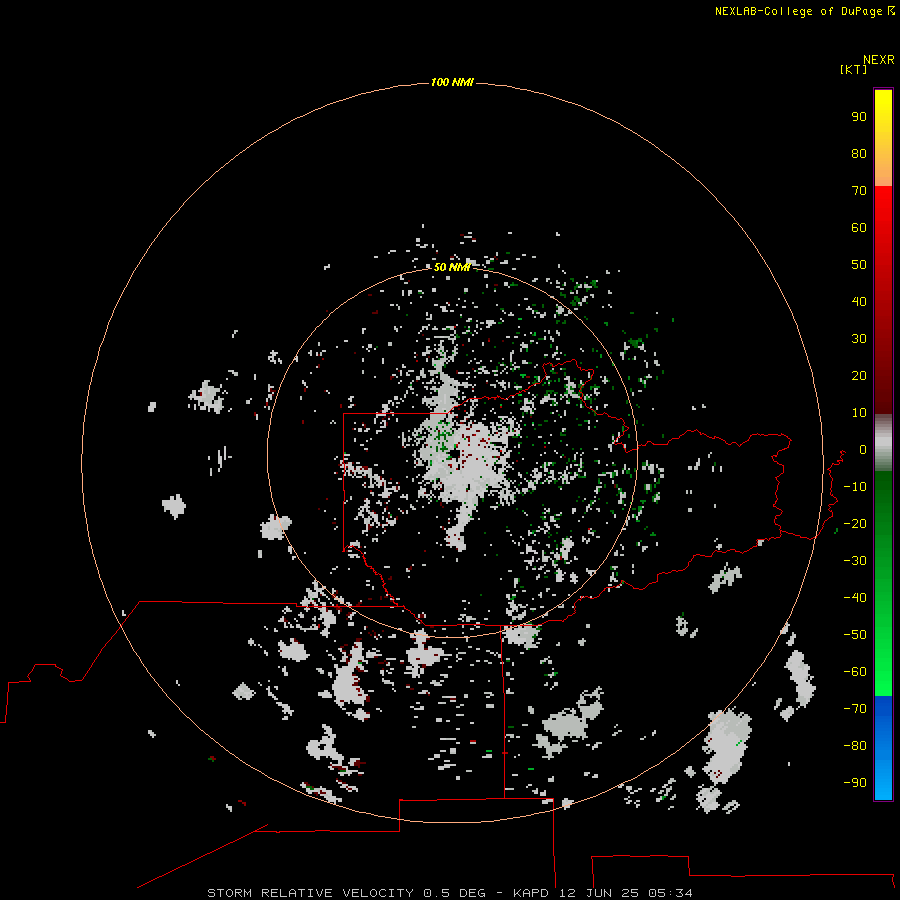This screenshot has height=900, width=900.
Task: Click the 10 value on velocity scale
Action: coord(859,413)
